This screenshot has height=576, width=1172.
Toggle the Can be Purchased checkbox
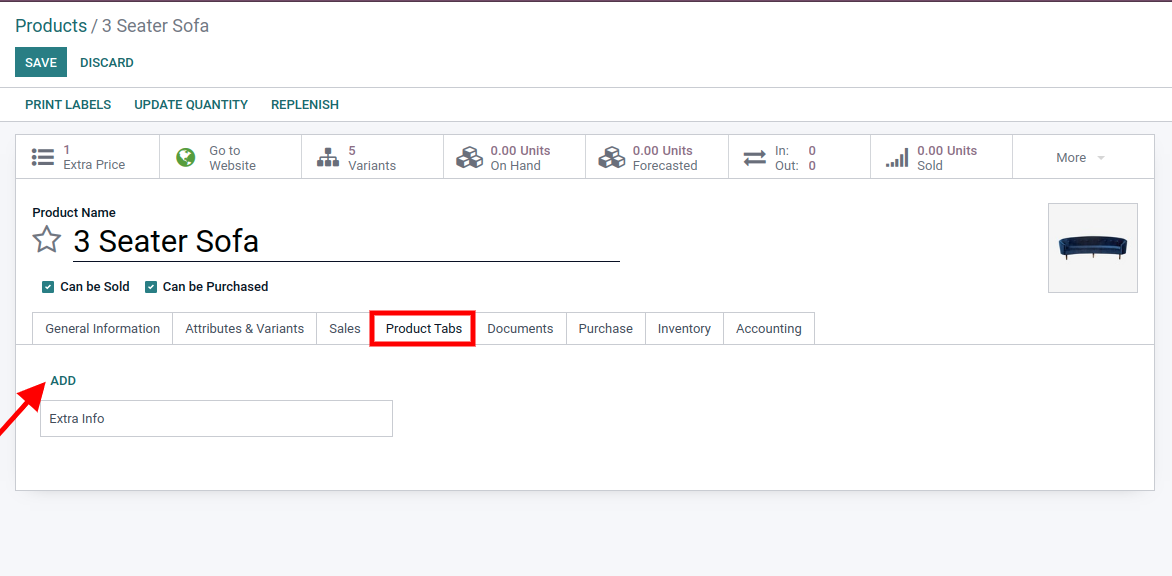[151, 287]
